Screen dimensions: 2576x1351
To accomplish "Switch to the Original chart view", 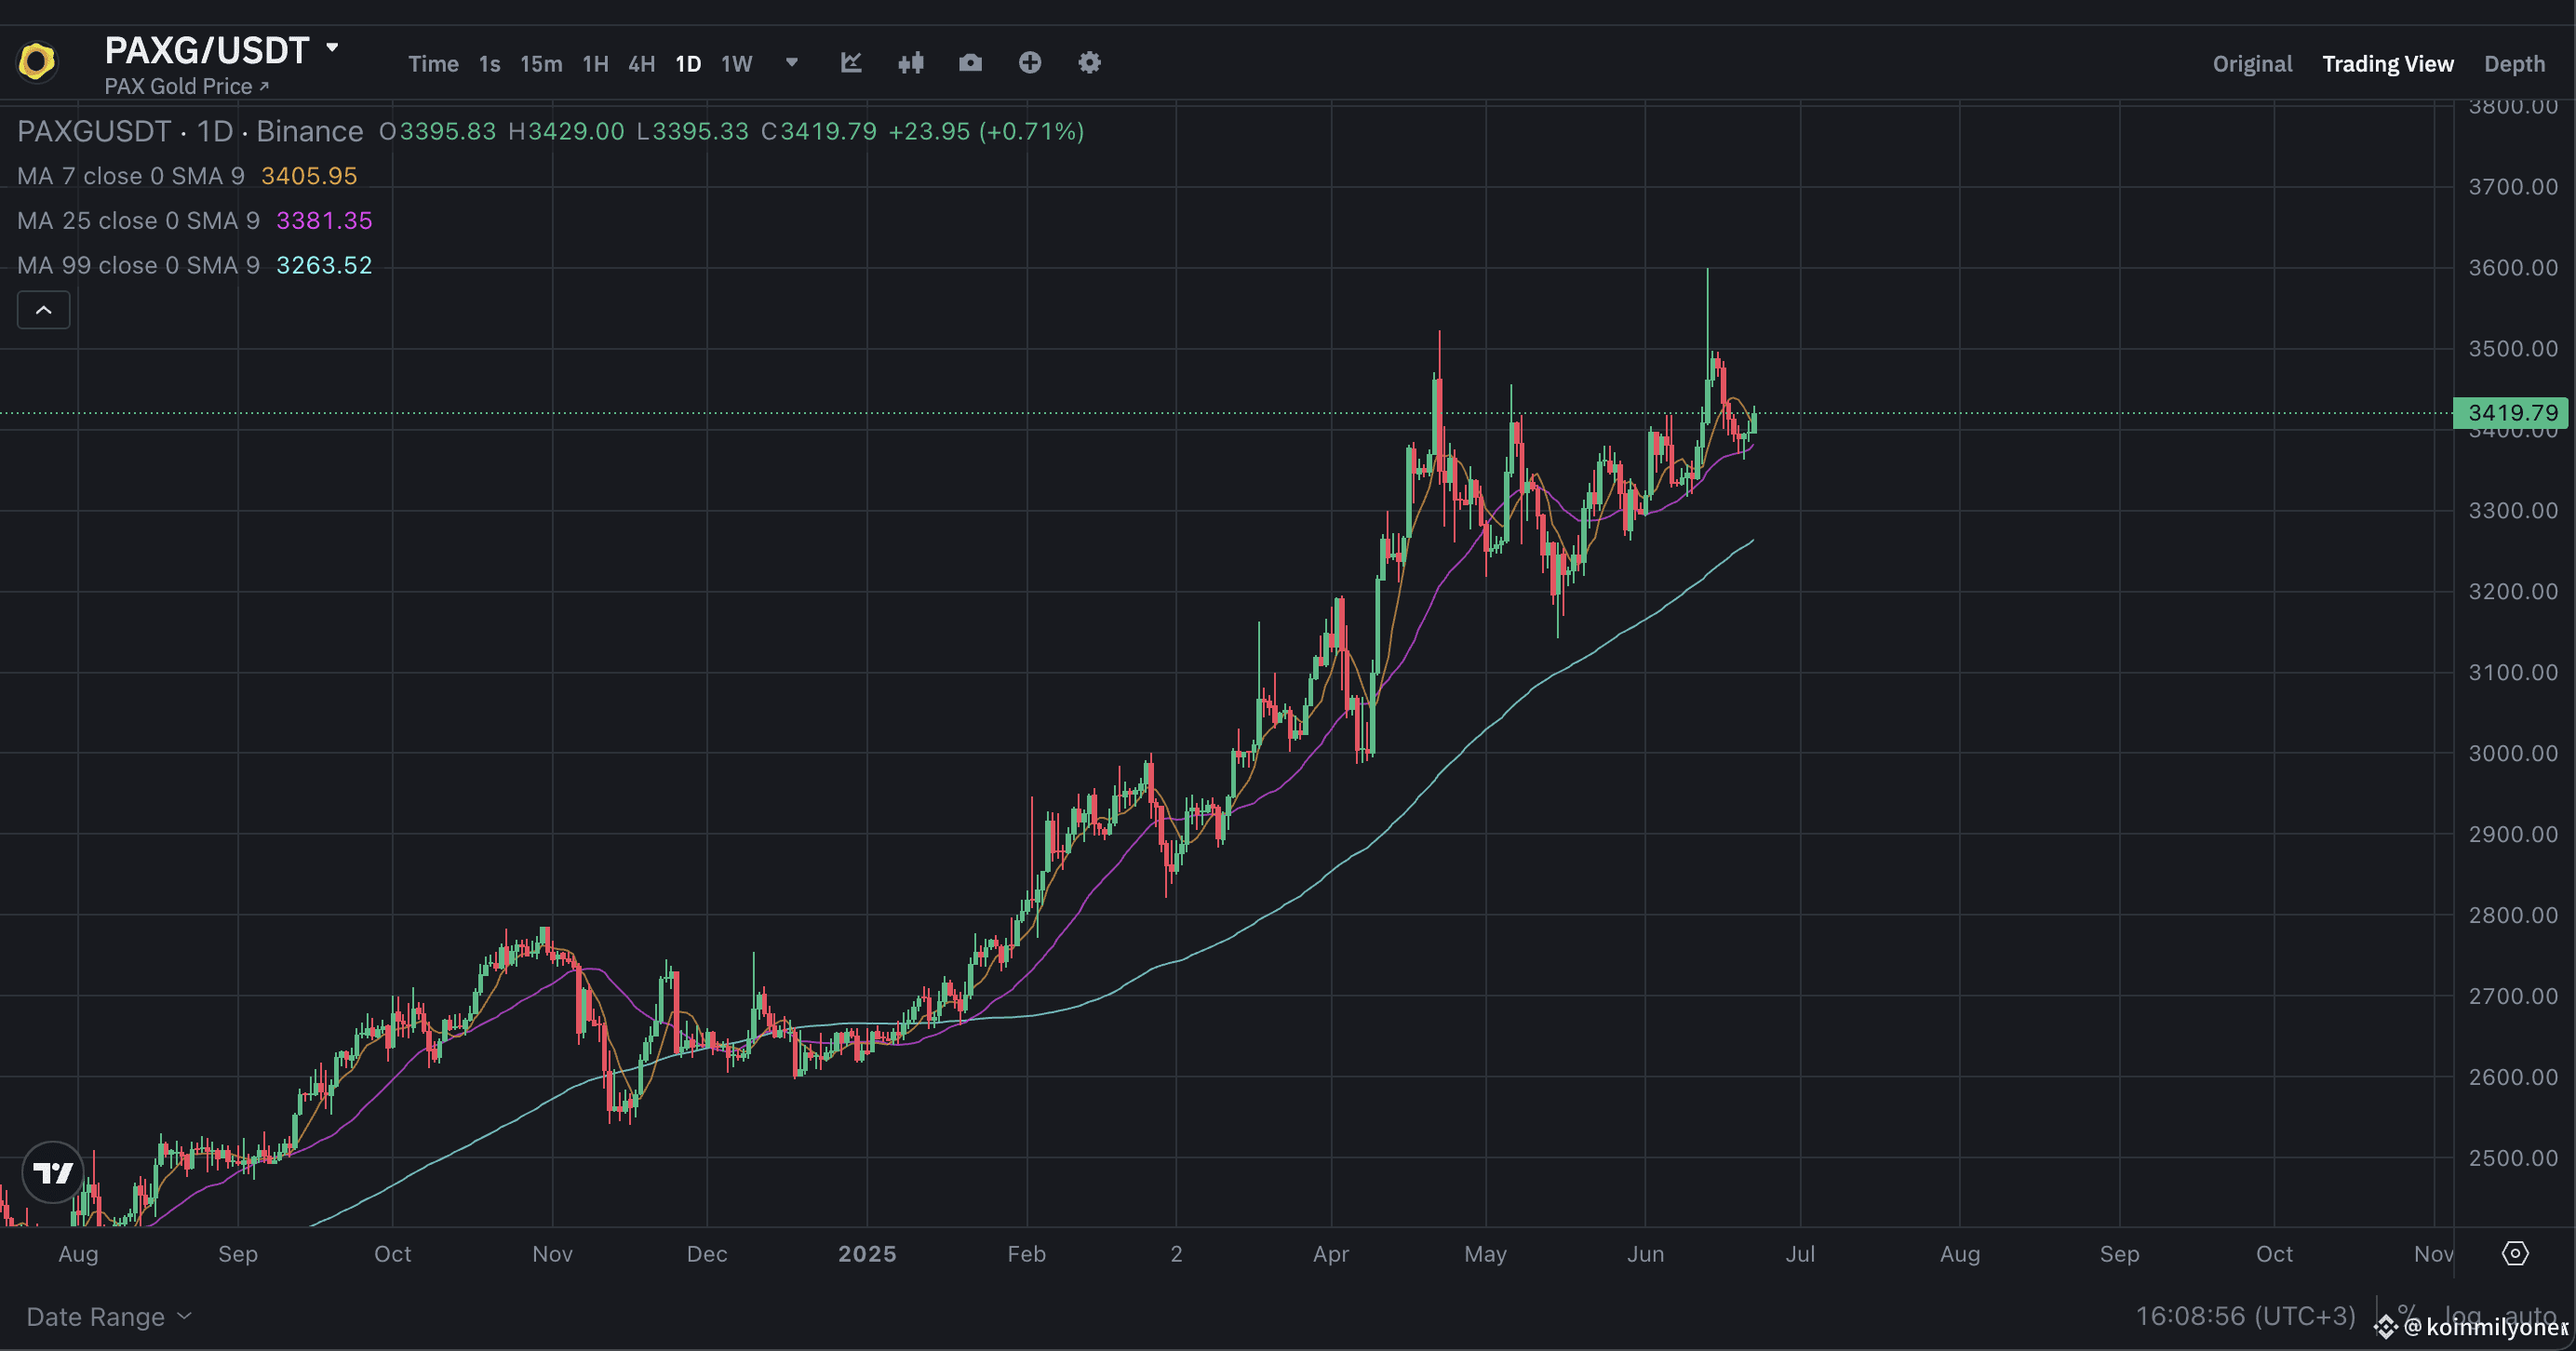I will click(2252, 63).
